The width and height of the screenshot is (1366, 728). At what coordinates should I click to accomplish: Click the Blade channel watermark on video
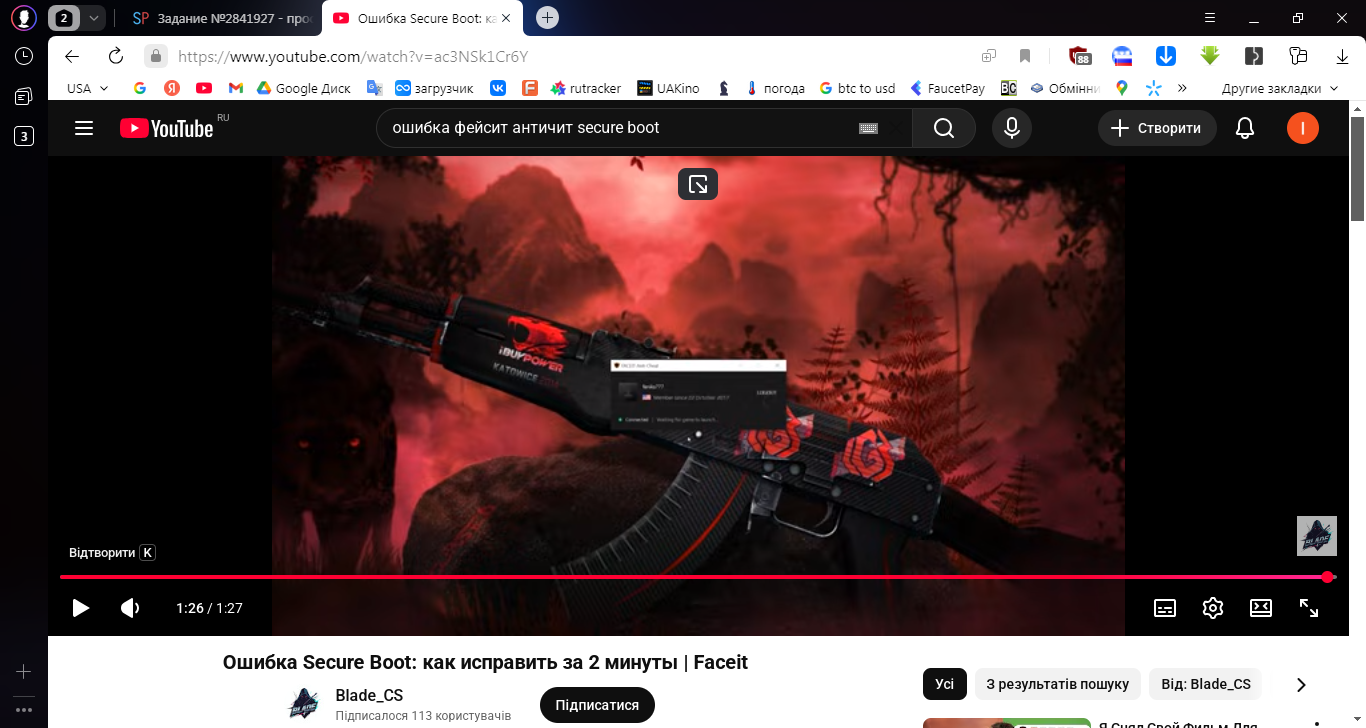pos(1317,536)
